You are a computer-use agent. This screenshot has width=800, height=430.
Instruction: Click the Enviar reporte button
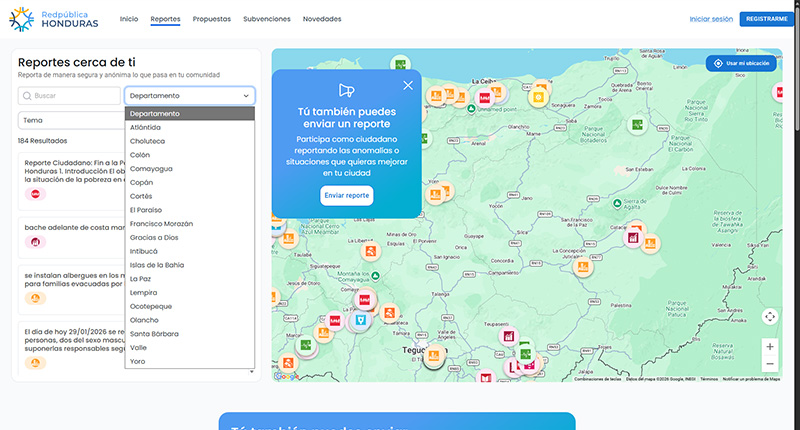(x=347, y=195)
